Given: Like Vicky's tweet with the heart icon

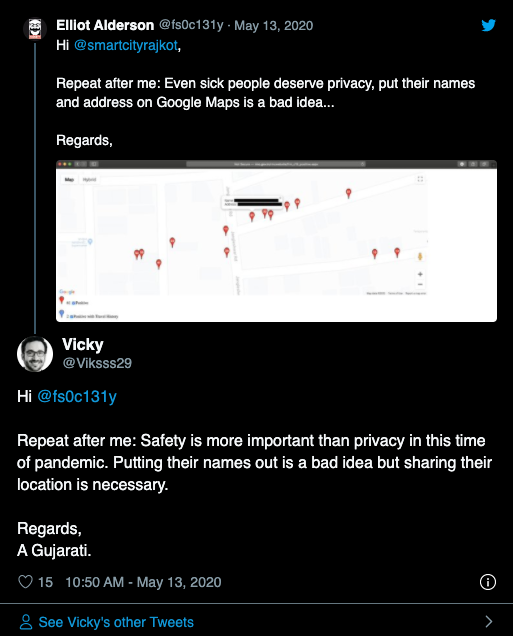Looking at the screenshot, I should pos(26,582).
